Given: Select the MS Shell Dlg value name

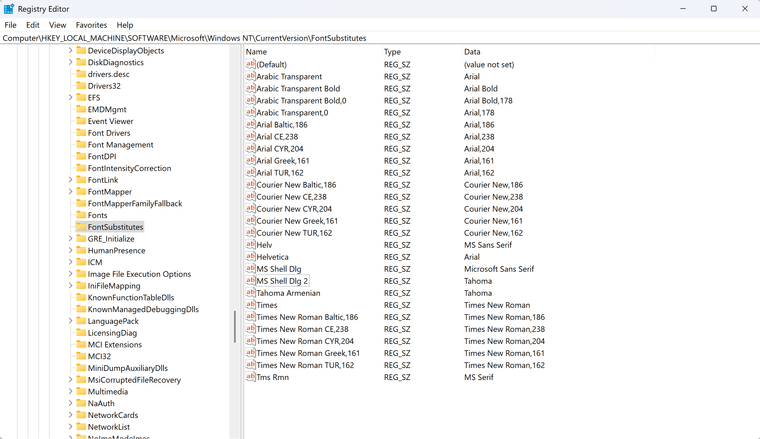Looking at the screenshot, I should (279, 269).
